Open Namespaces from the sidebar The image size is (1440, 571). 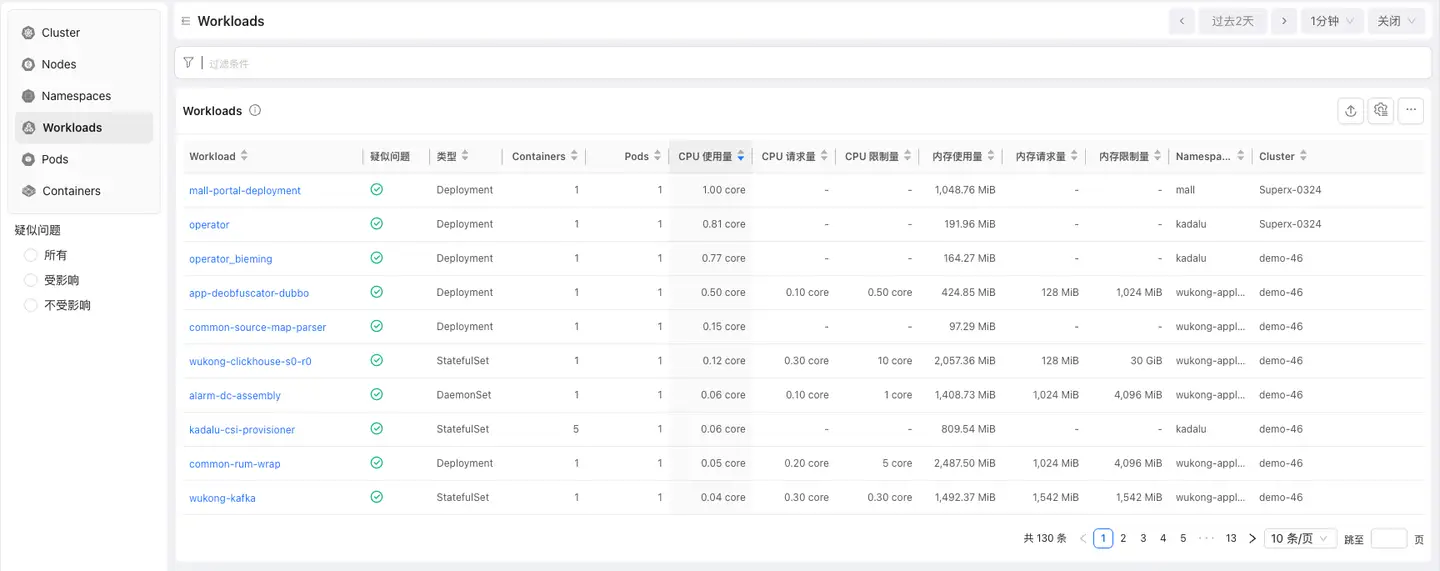tap(76, 96)
